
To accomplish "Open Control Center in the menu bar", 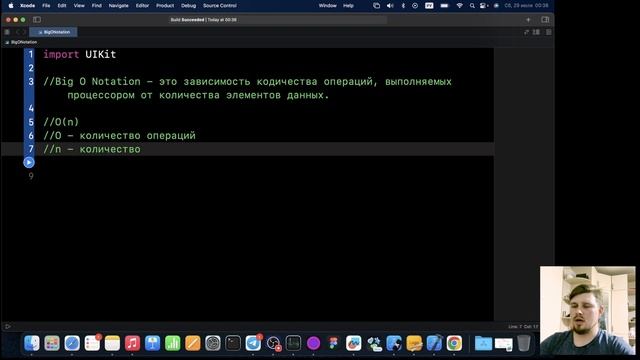I will click(x=484, y=6).
